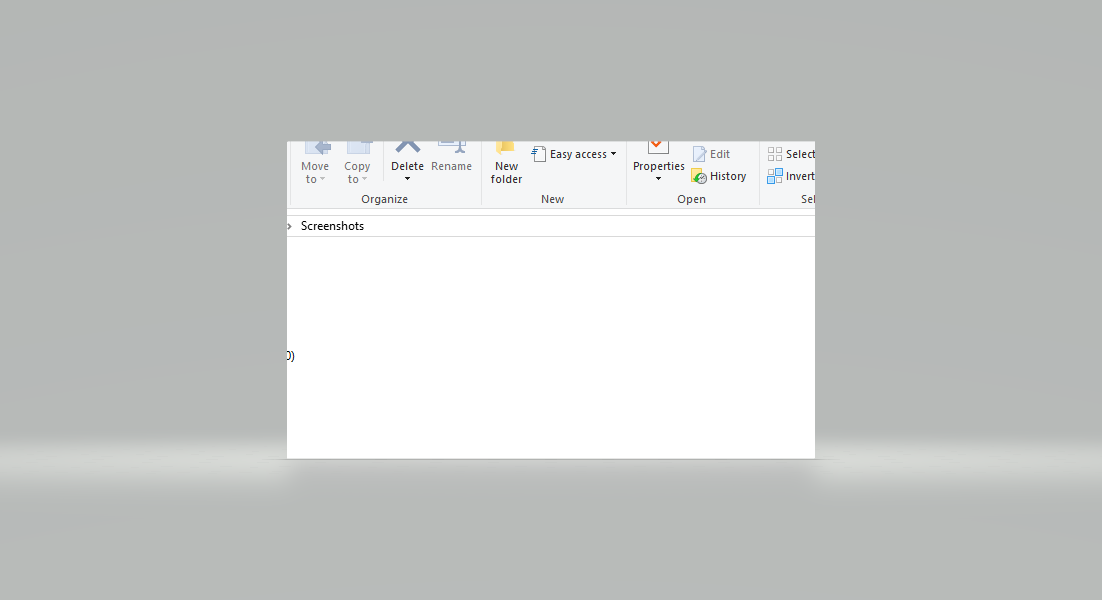Click the red X Delete icon
Viewport: 1102px width, 600px height.
click(x=407, y=147)
